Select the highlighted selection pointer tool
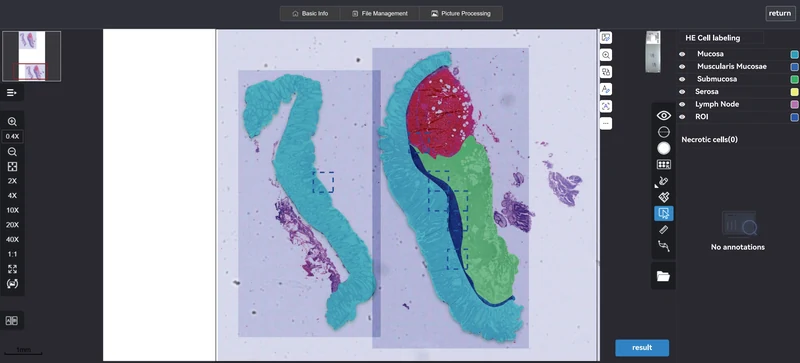 [x=664, y=213]
